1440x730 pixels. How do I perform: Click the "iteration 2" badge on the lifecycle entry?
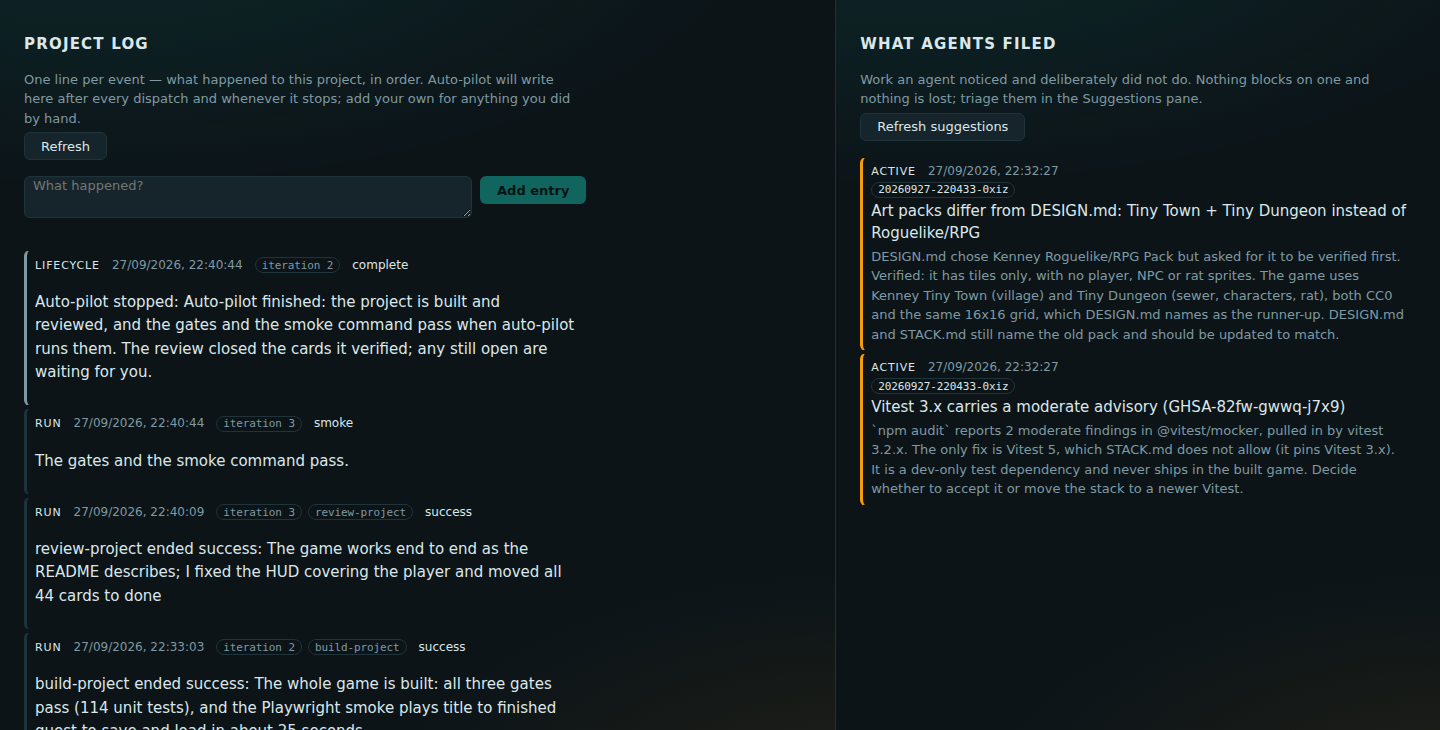(297, 265)
